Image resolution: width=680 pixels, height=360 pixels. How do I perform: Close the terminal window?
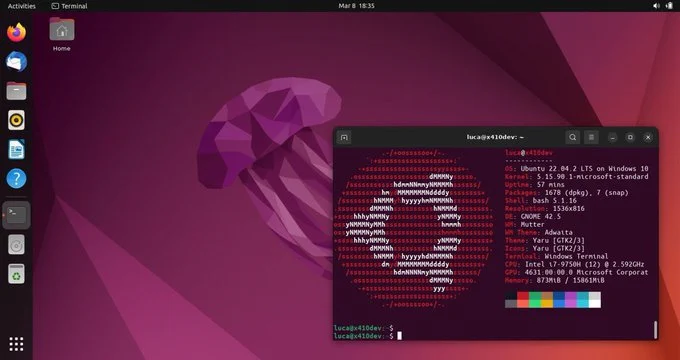(x=648, y=137)
